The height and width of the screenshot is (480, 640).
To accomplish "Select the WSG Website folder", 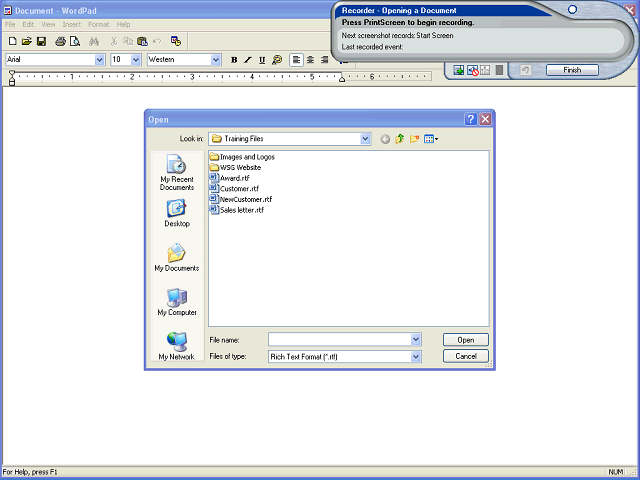I will pos(235,167).
